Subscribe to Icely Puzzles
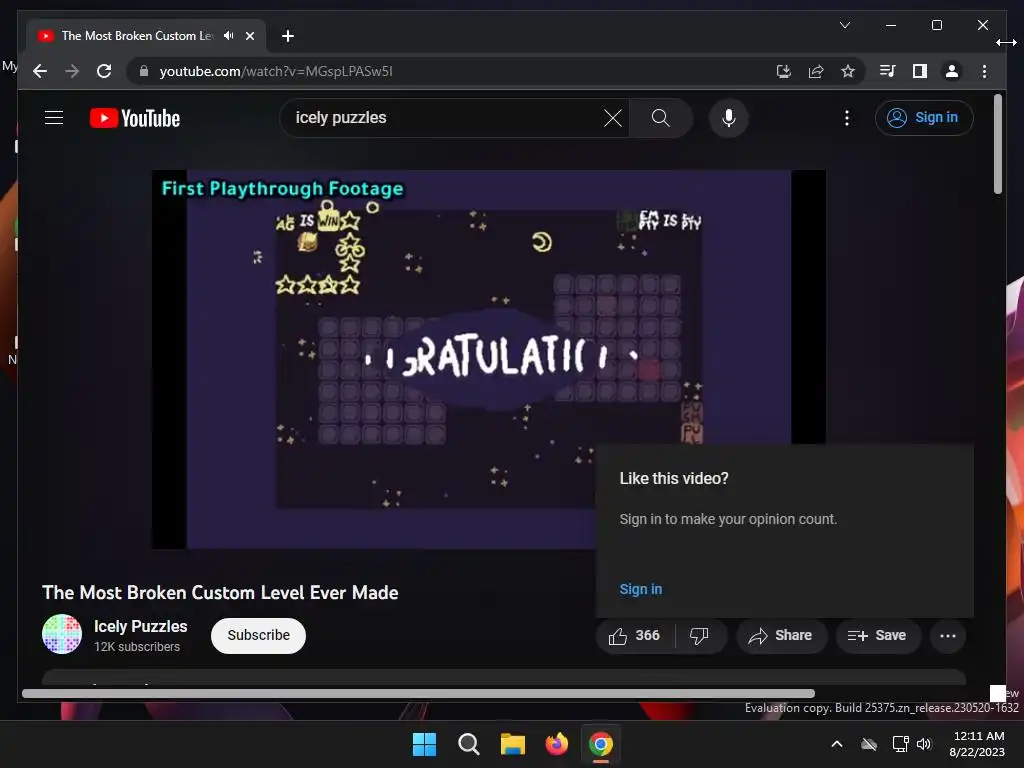Screen dimensions: 1024x768 click(x=258, y=635)
